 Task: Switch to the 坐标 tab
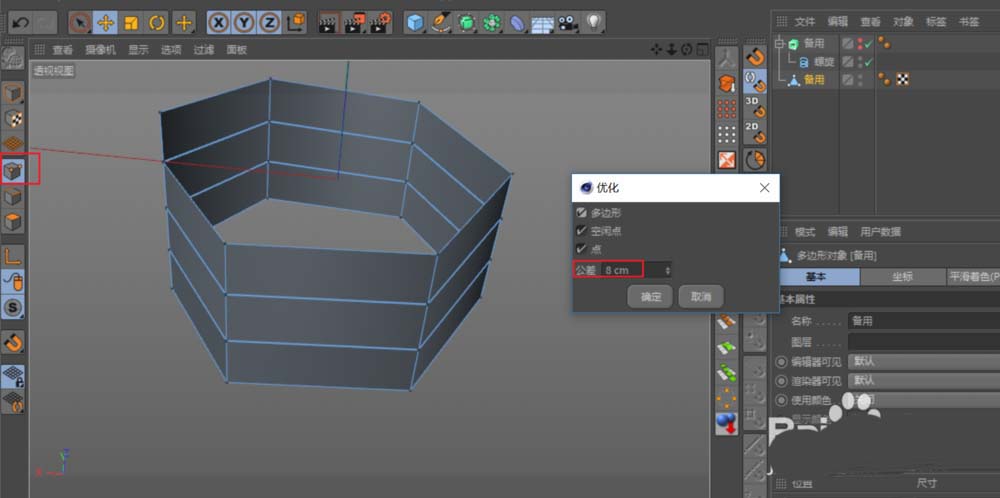pos(901,277)
